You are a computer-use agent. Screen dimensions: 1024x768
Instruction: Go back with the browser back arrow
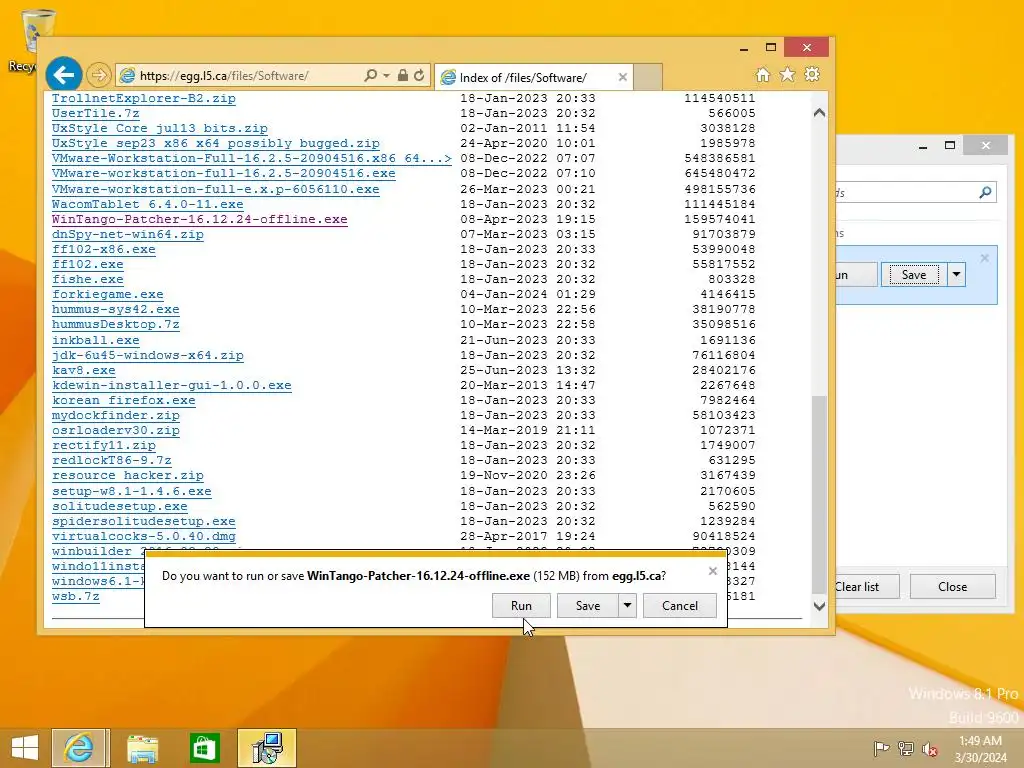coord(63,75)
